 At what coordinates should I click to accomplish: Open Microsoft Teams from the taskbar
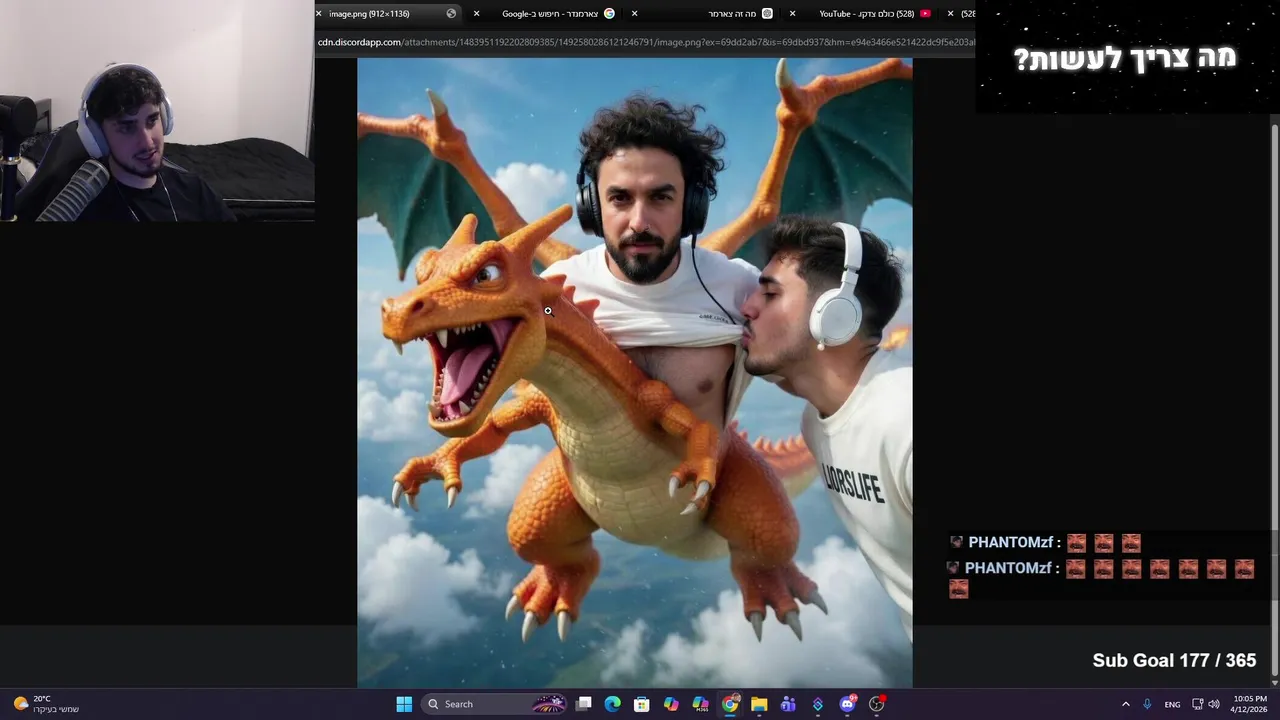[788, 704]
